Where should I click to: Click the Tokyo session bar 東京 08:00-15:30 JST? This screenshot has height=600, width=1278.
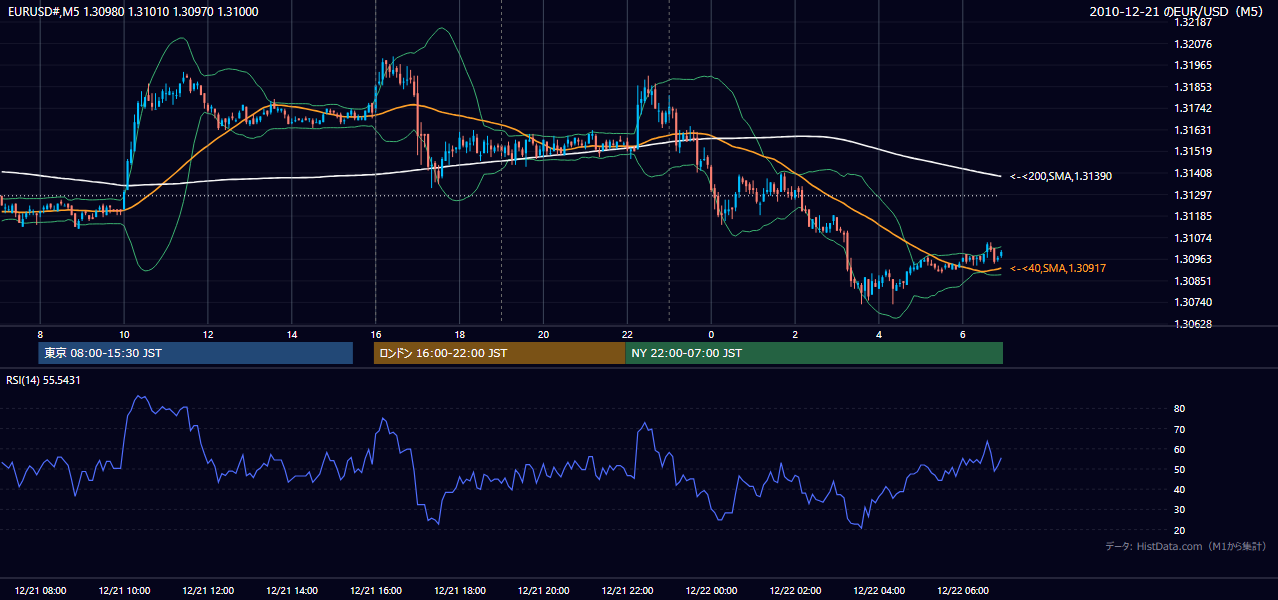[x=195, y=353]
